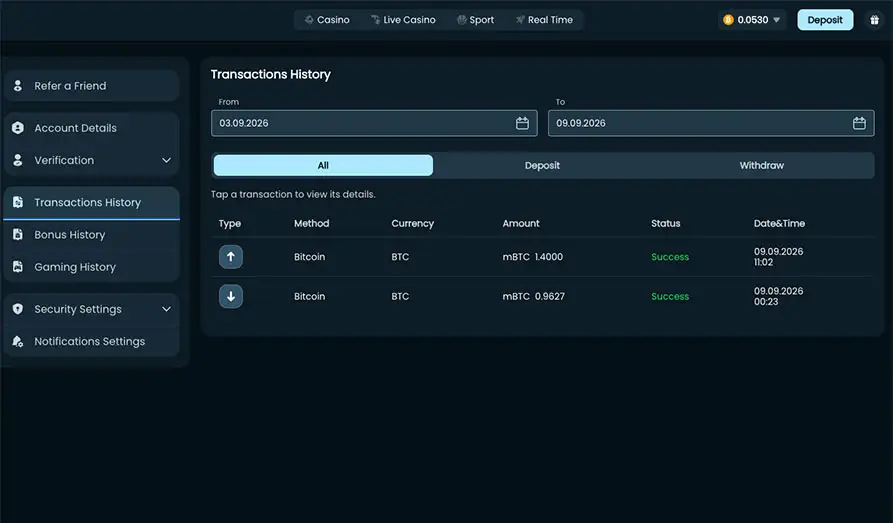Click the Security Settings shield icon
Screen dimensions: 893x523
18,309
